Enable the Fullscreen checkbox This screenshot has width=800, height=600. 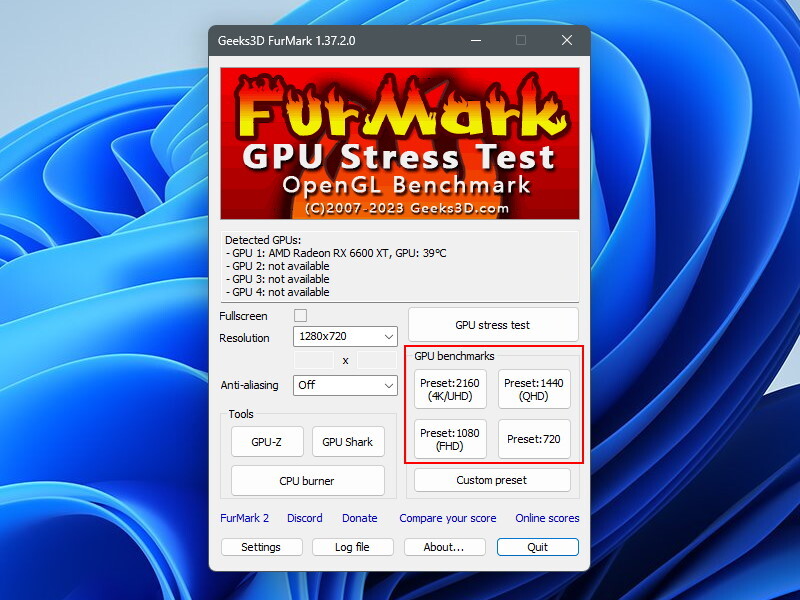pyautogui.click(x=300, y=315)
